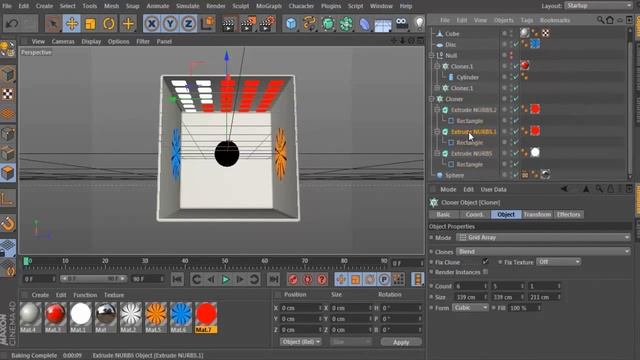Open viewport Display menu
640x360 pixels.
(91, 42)
